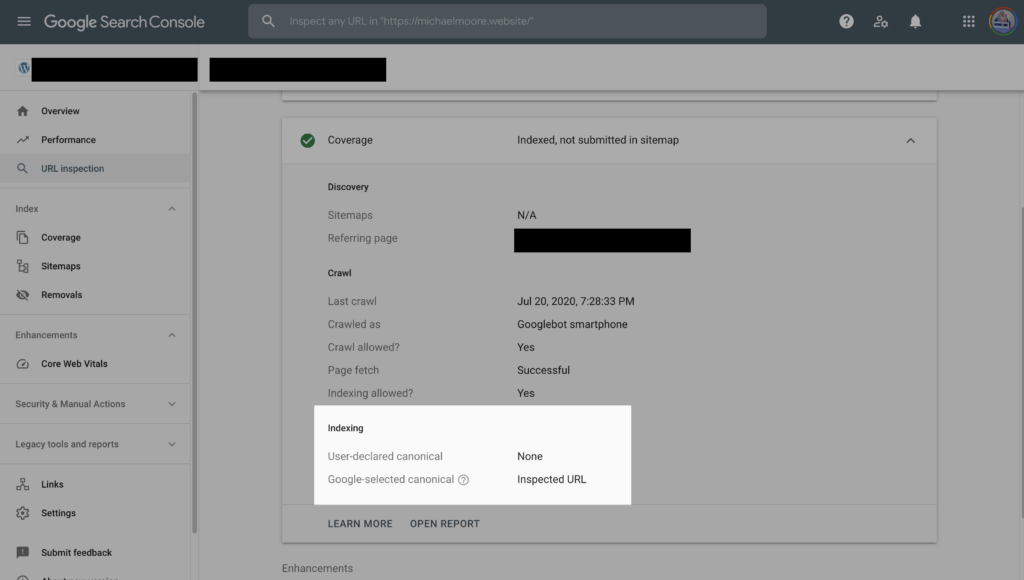The image size is (1024, 580).
Task: Click Google Search Console logo
Action: [124, 22]
